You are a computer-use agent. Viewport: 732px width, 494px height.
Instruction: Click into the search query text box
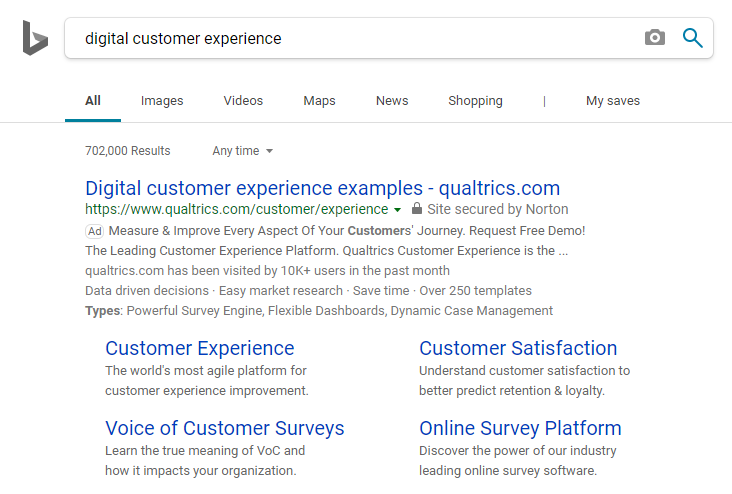pos(350,38)
